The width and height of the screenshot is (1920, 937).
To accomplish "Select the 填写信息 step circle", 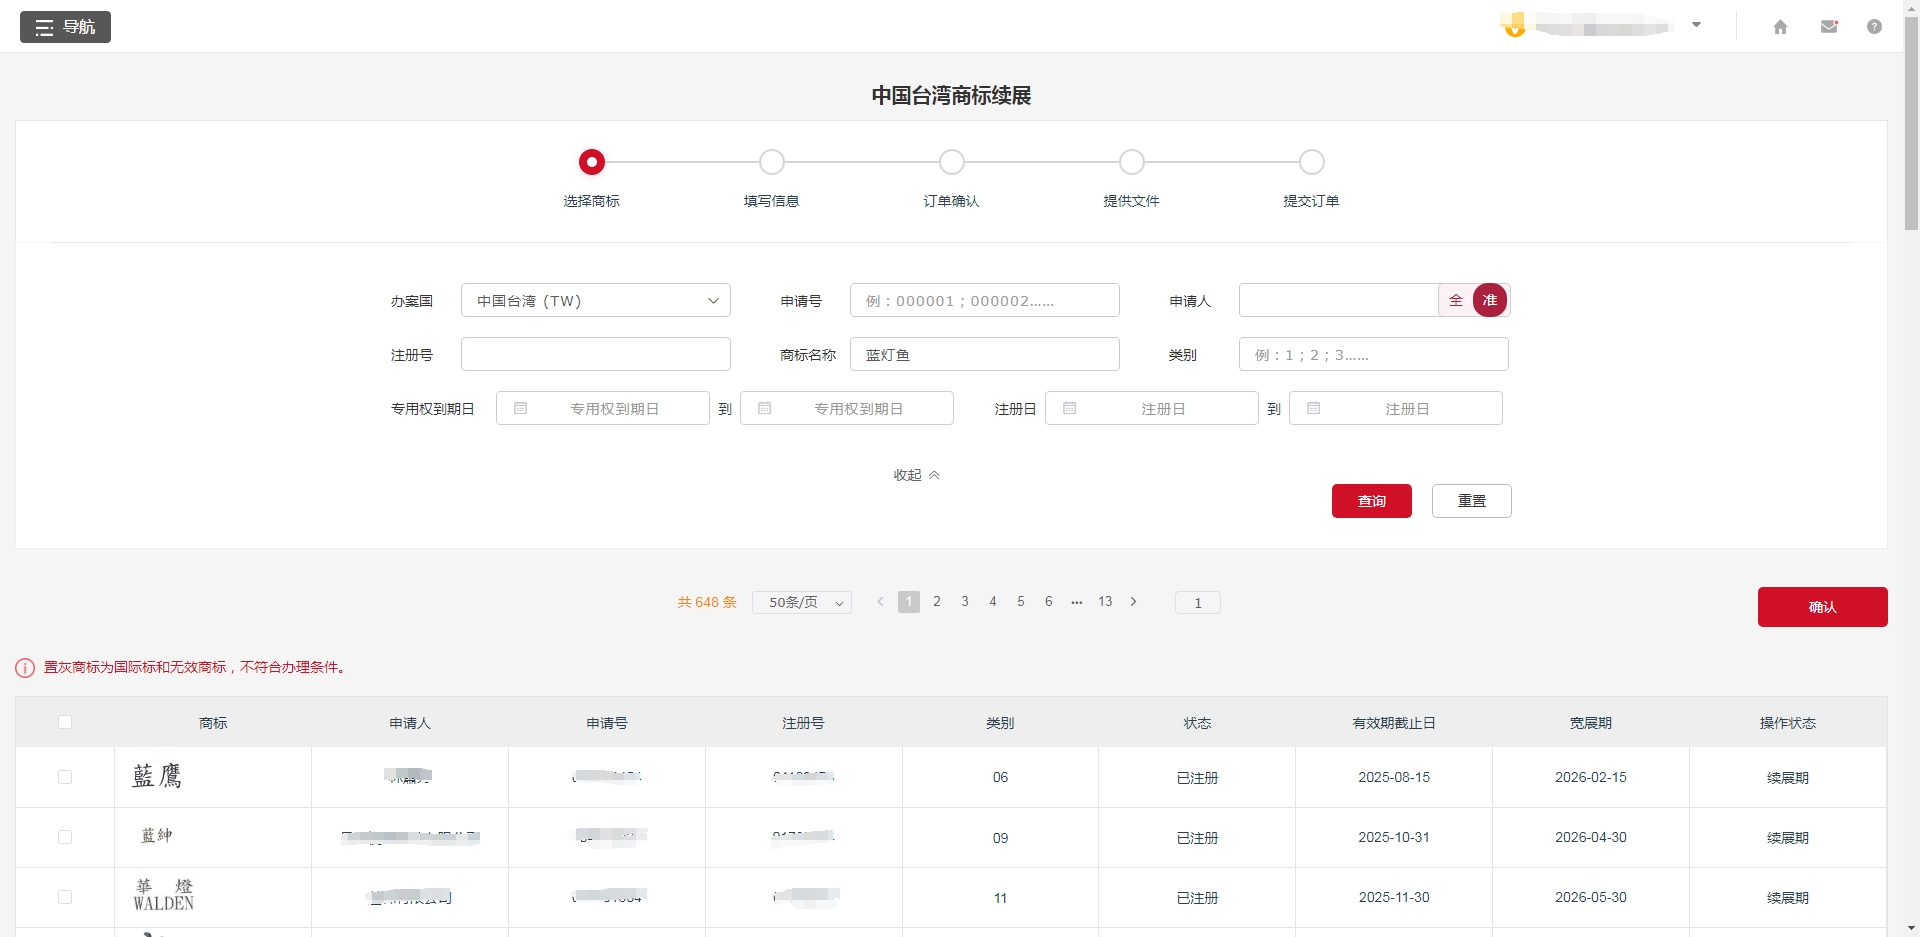I will pos(772,162).
